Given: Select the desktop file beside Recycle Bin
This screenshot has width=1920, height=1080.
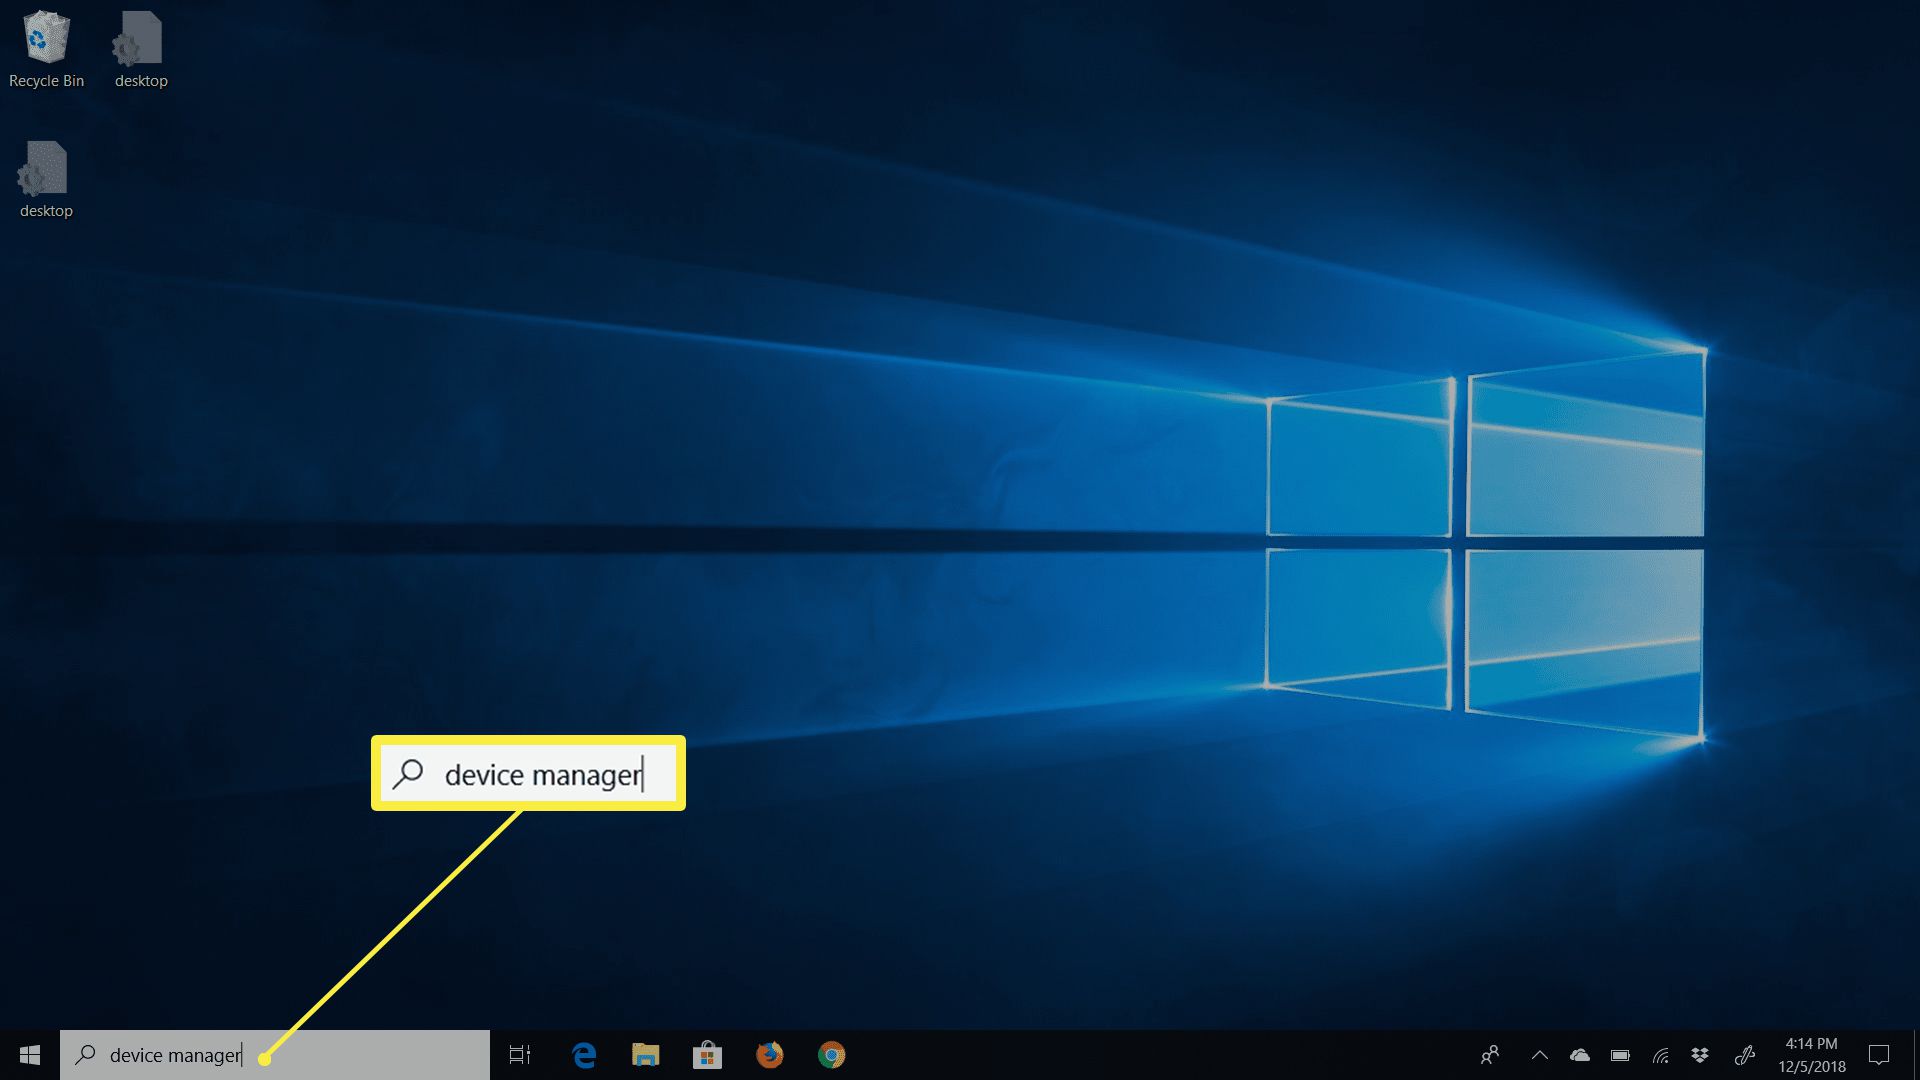Looking at the screenshot, I should click(x=141, y=50).
